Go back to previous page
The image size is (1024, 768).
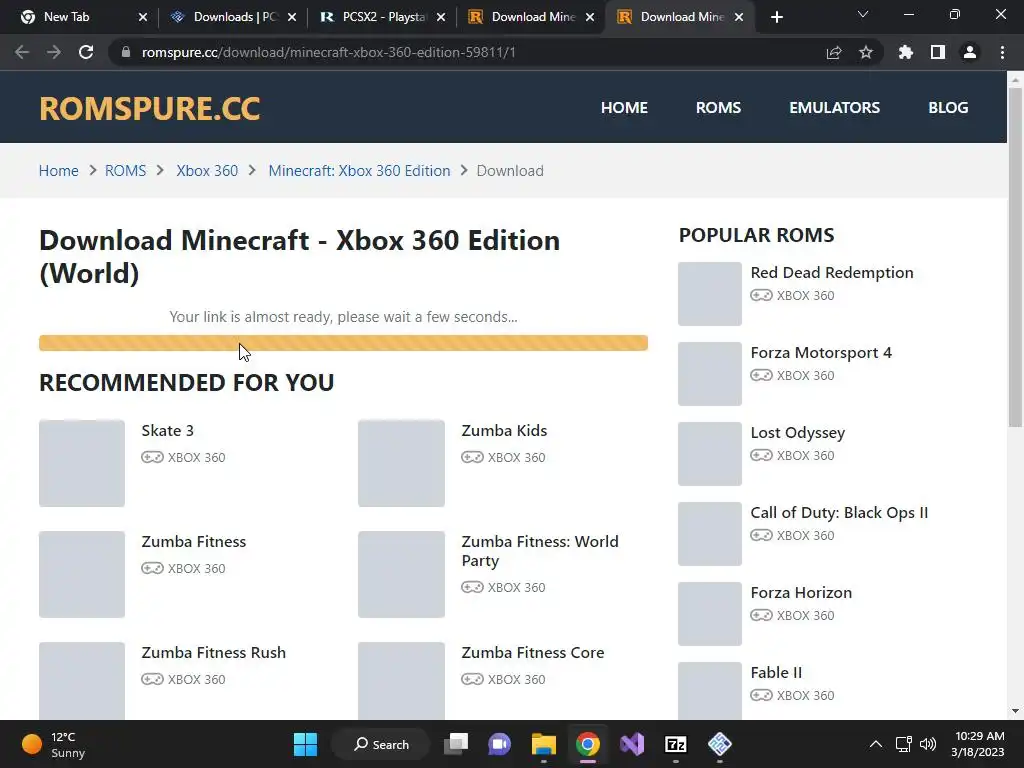click(22, 52)
